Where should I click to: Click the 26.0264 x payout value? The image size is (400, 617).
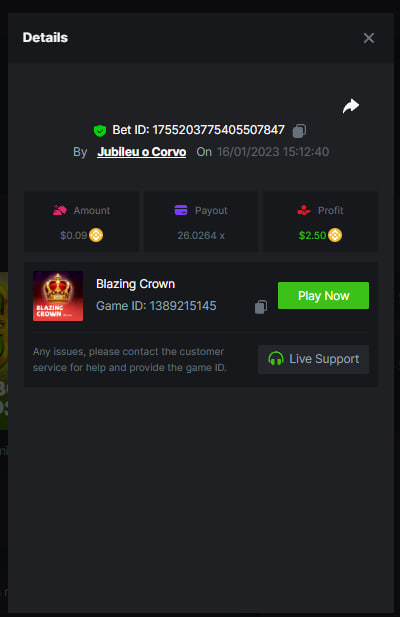click(201, 235)
